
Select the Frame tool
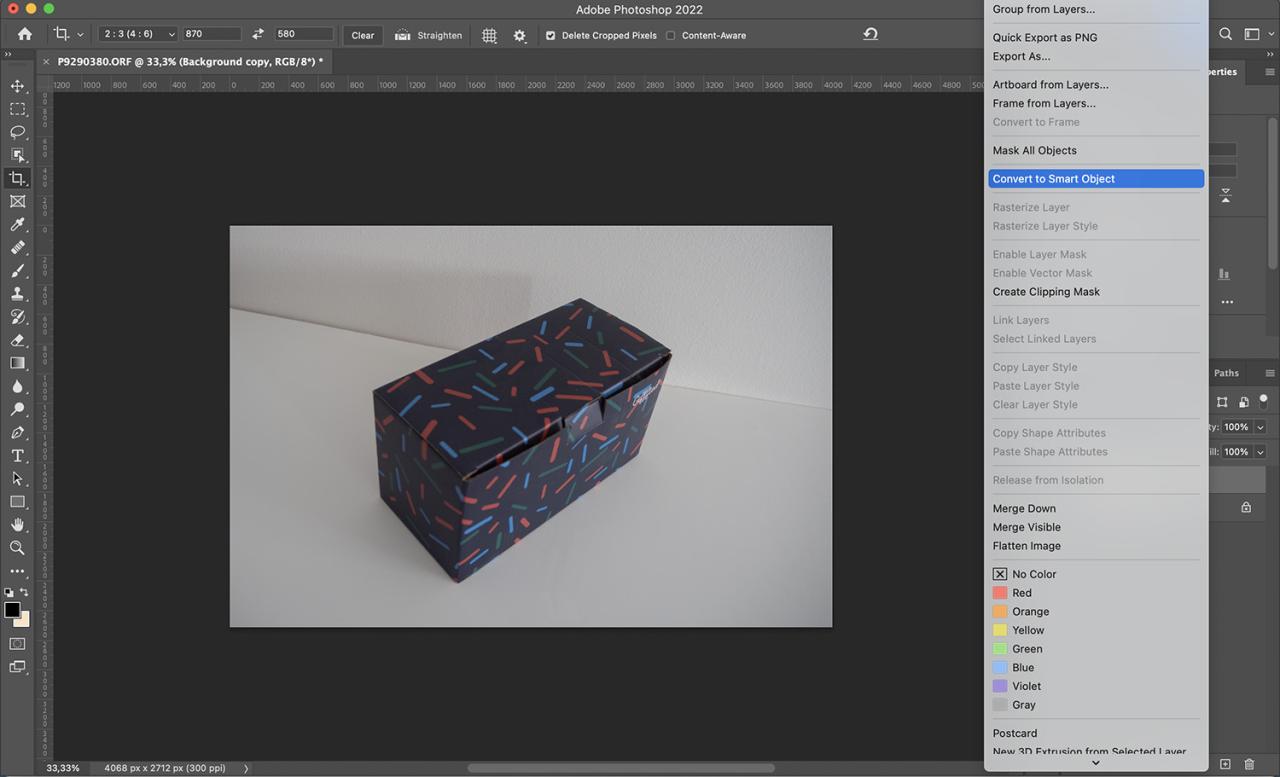pos(17,201)
